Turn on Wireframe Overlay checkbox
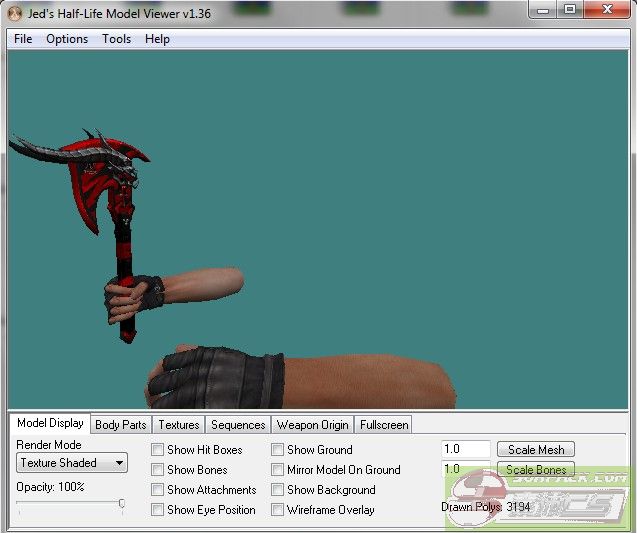 [278, 510]
